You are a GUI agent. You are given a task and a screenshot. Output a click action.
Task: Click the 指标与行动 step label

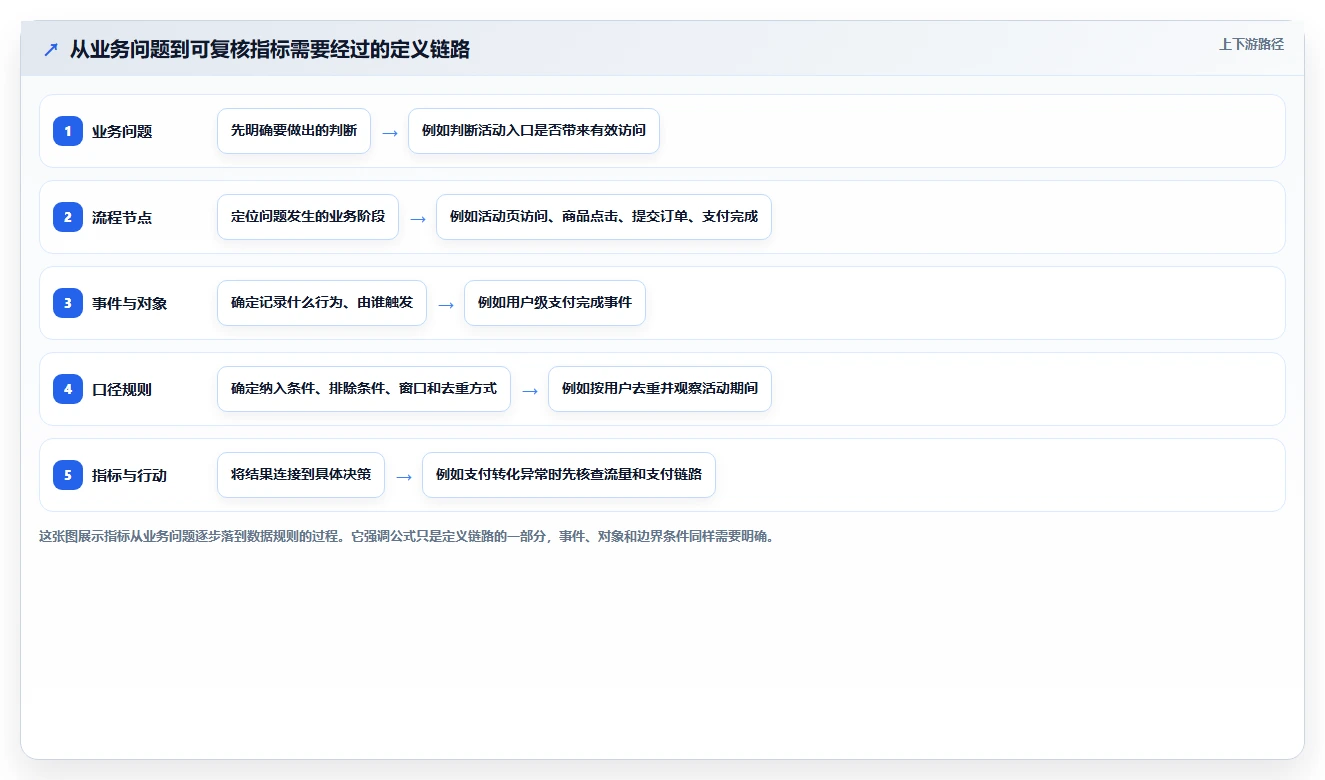[129, 475]
